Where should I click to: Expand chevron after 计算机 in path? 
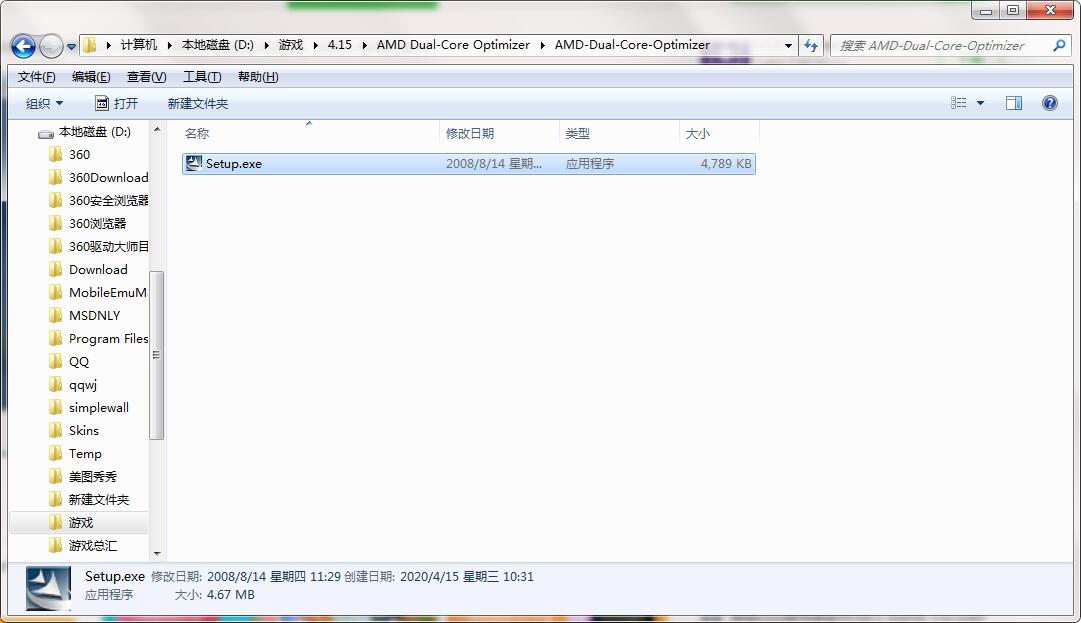pos(169,45)
